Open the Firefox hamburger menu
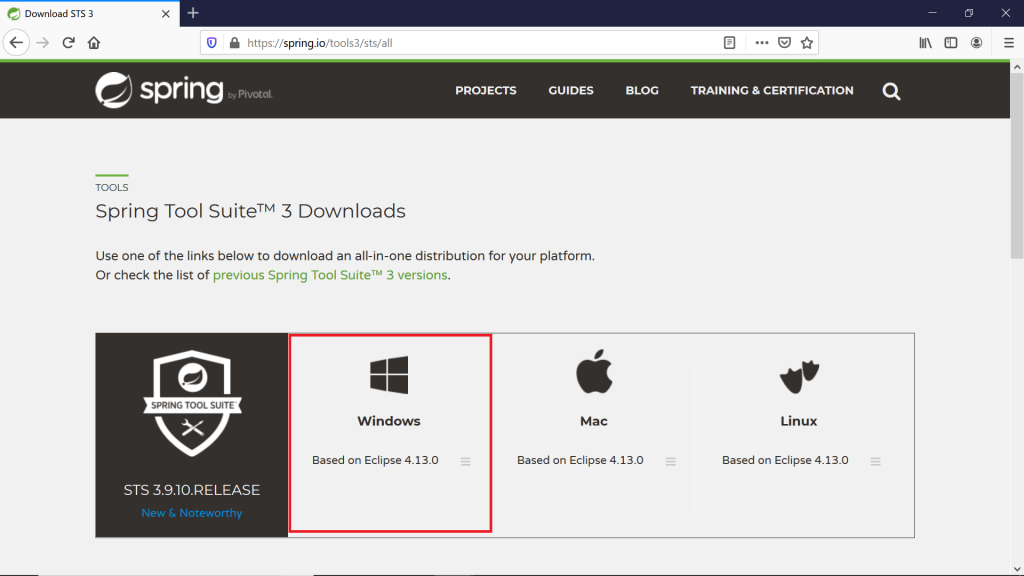 (x=1009, y=43)
